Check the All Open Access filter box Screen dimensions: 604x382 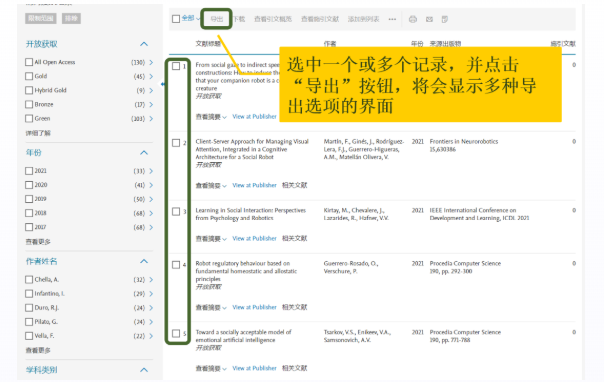click(29, 62)
